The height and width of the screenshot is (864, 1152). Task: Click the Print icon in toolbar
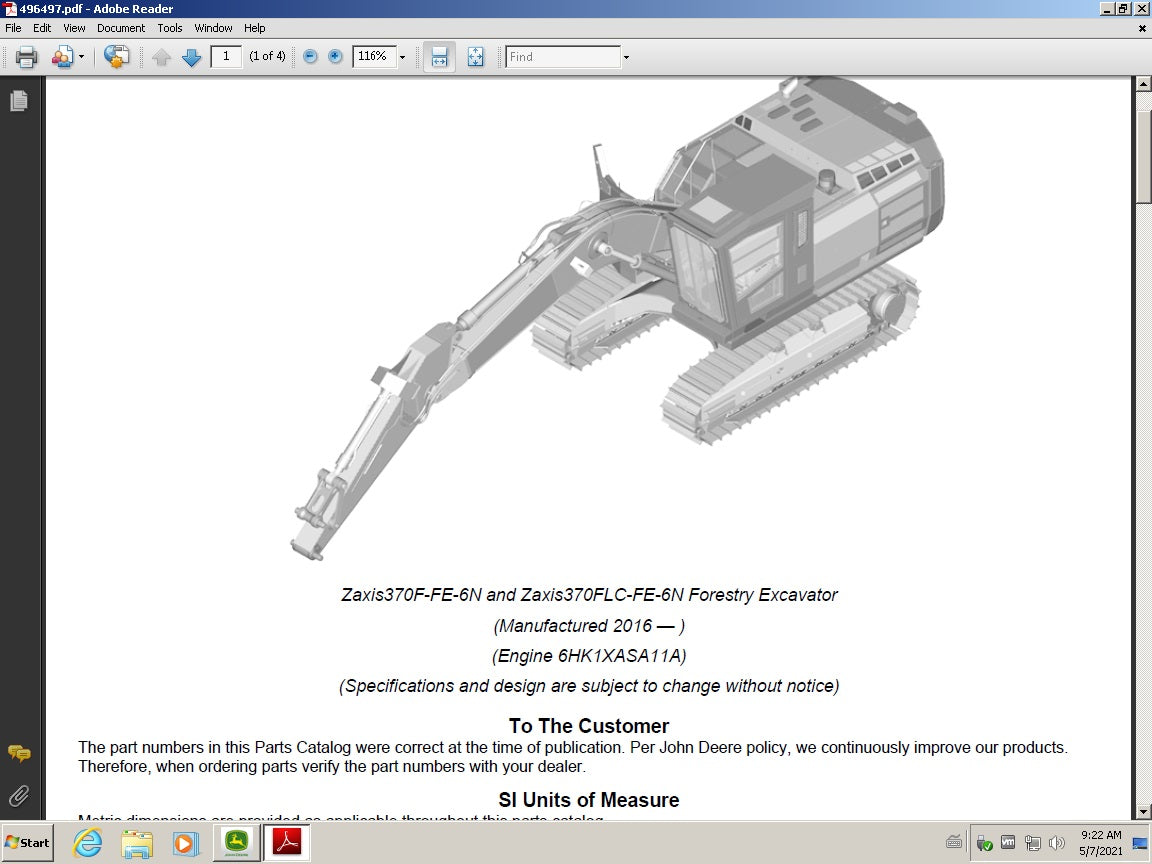click(27, 57)
